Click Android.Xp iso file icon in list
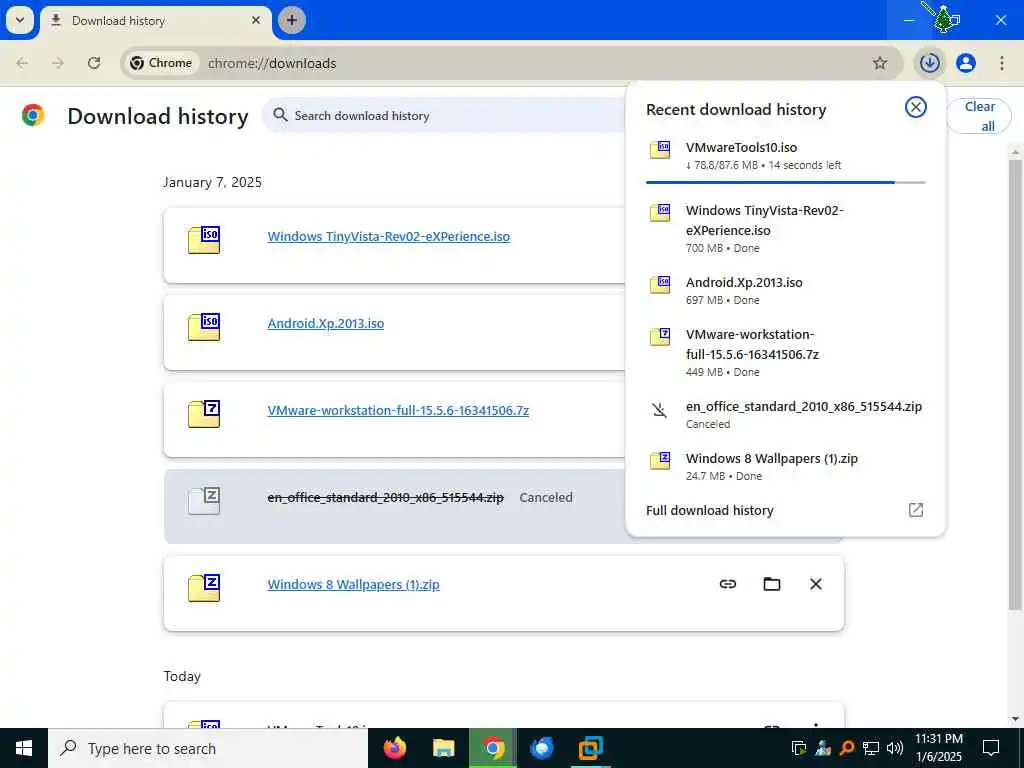1024x768 pixels. tap(204, 327)
